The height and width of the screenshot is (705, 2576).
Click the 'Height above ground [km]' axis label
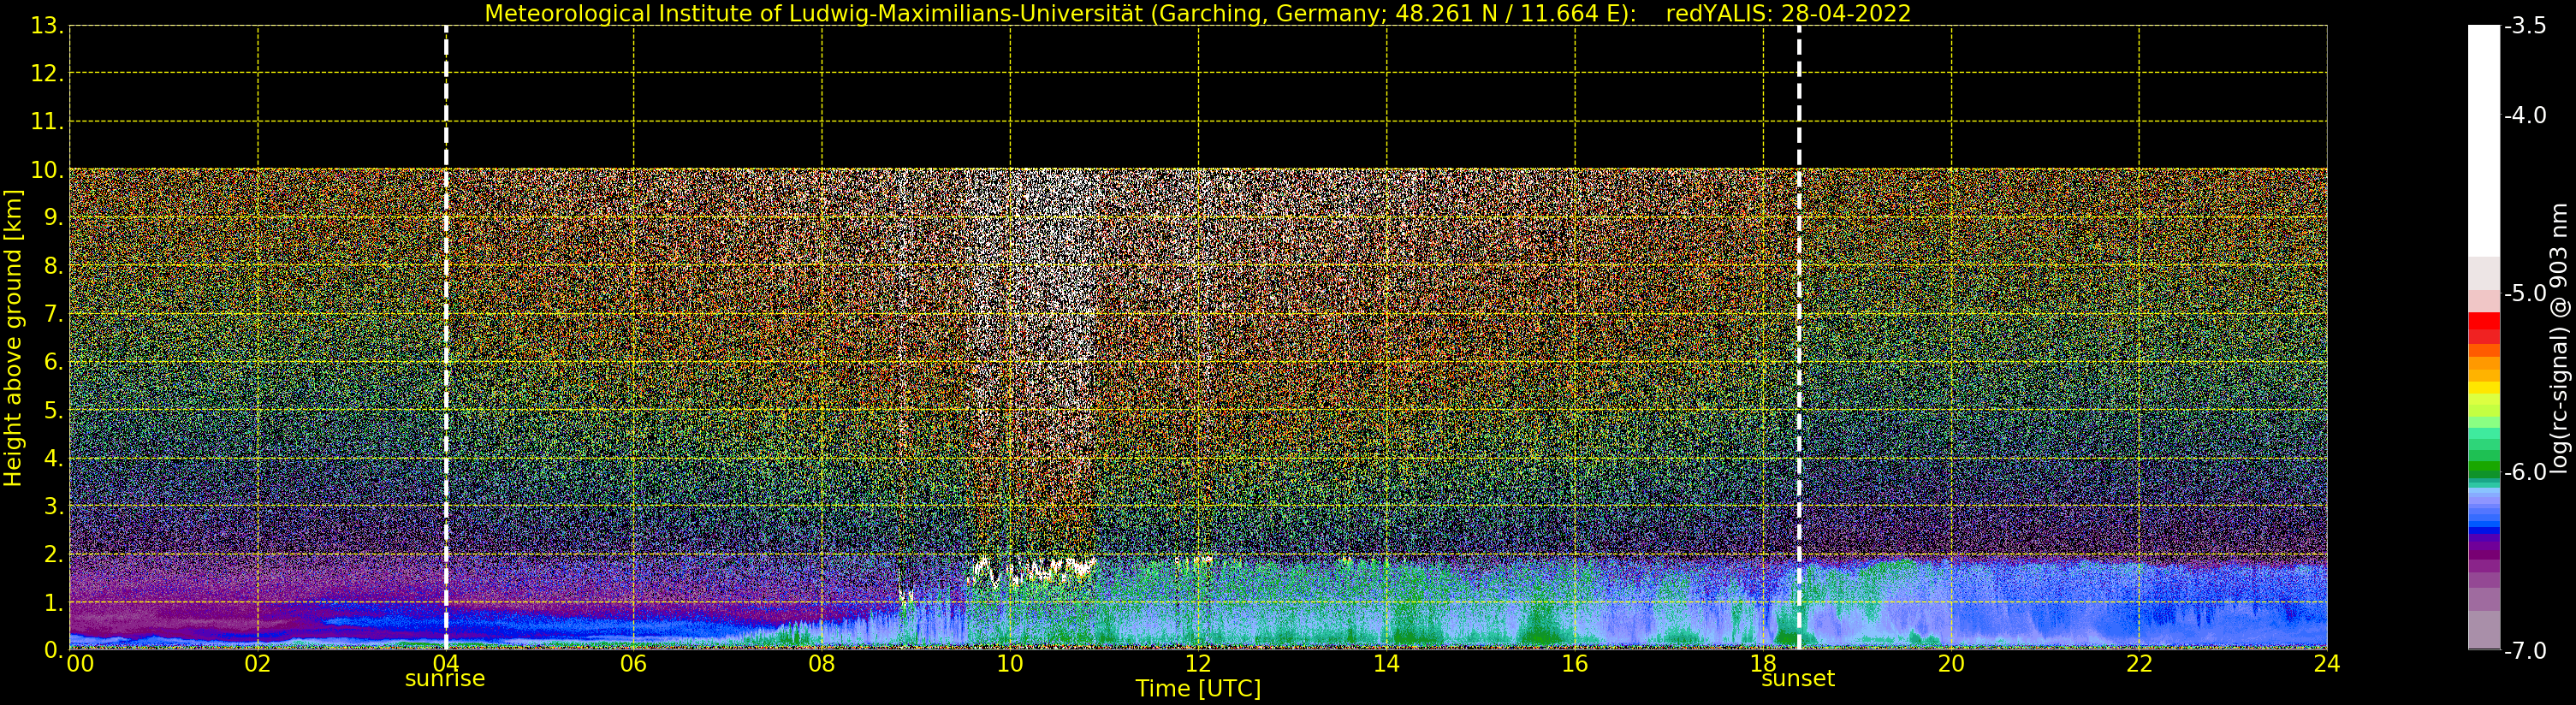tap(13, 338)
